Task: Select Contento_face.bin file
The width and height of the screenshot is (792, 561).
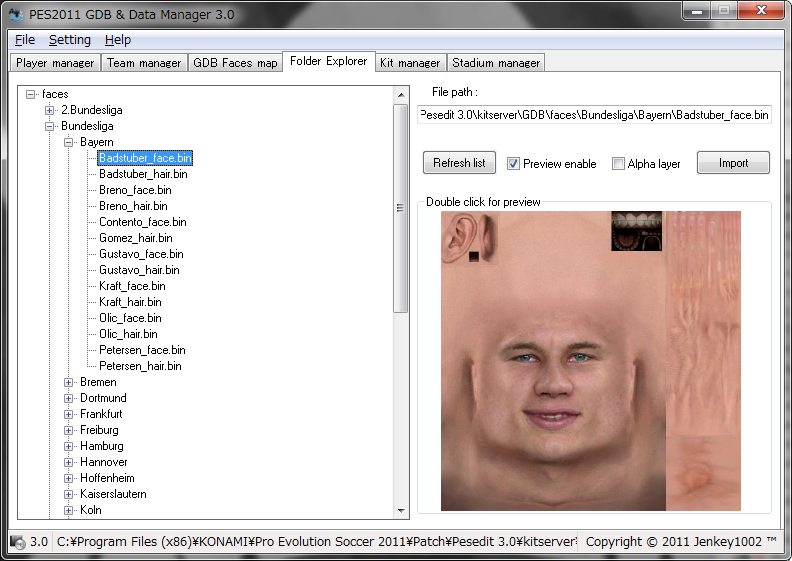Action: [x=143, y=222]
